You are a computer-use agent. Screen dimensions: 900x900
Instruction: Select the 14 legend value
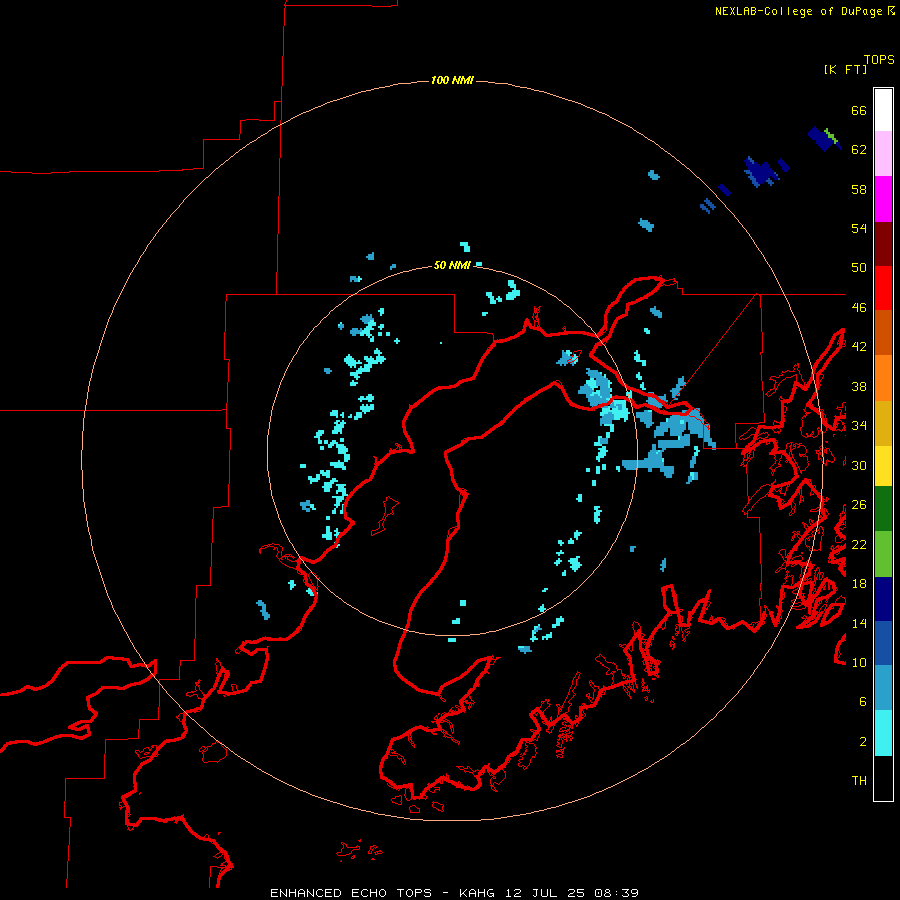[859, 623]
